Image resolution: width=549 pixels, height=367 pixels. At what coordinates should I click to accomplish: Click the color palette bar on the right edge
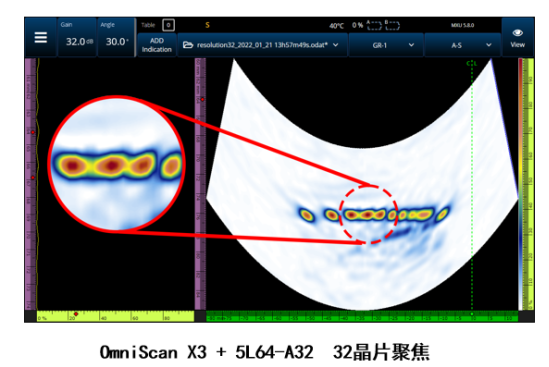coord(521,184)
